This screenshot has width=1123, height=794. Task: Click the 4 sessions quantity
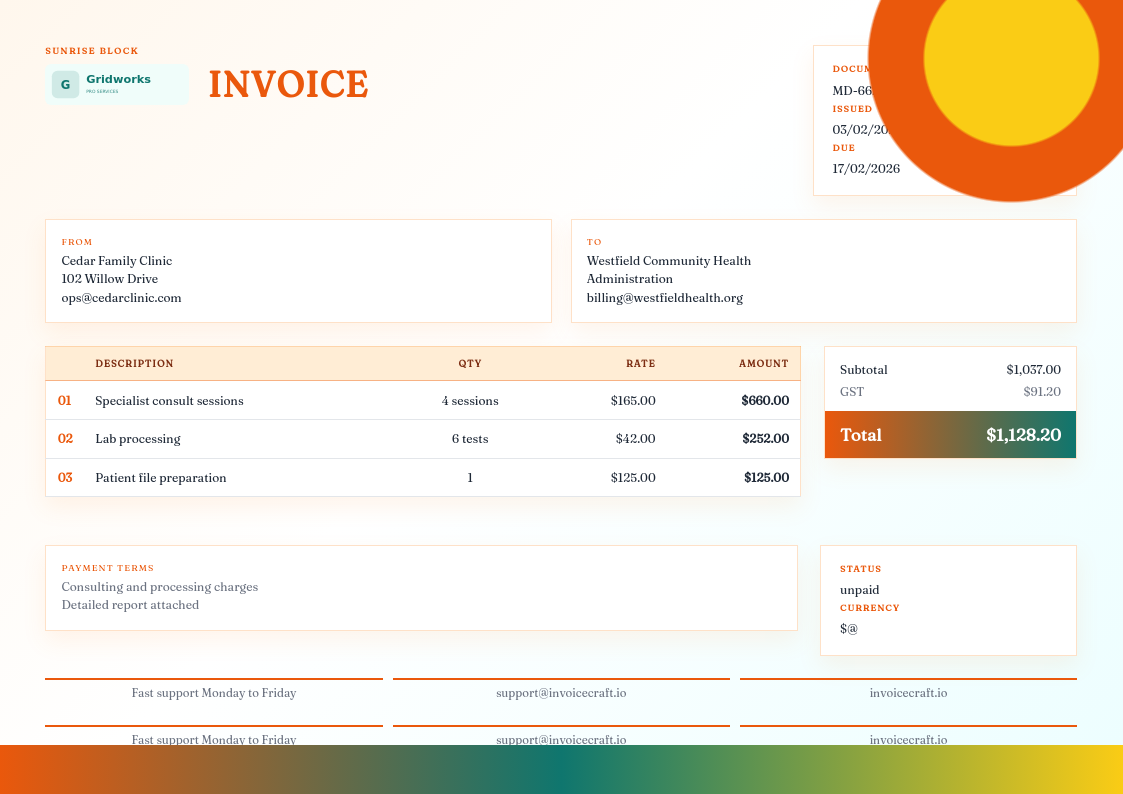(x=470, y=401)
